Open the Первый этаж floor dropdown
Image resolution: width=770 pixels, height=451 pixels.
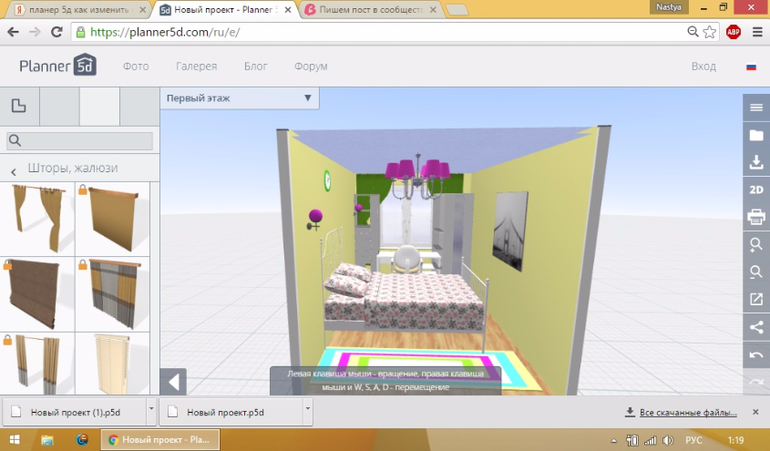[x=240, y=98]
